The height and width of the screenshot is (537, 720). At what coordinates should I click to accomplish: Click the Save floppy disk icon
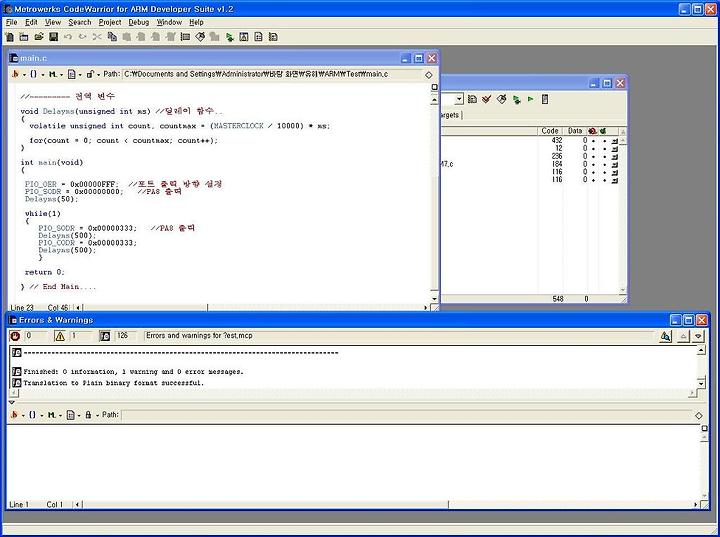54,37
